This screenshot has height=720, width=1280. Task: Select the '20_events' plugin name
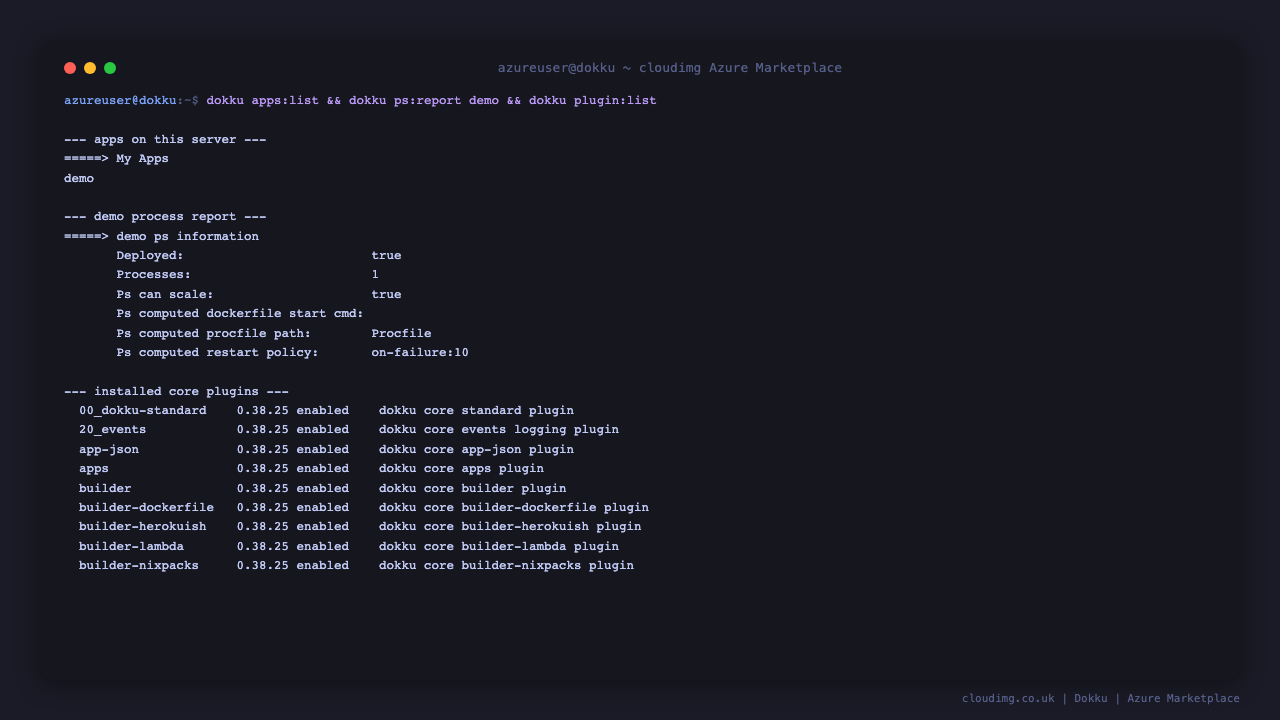[x=113, y=430]
